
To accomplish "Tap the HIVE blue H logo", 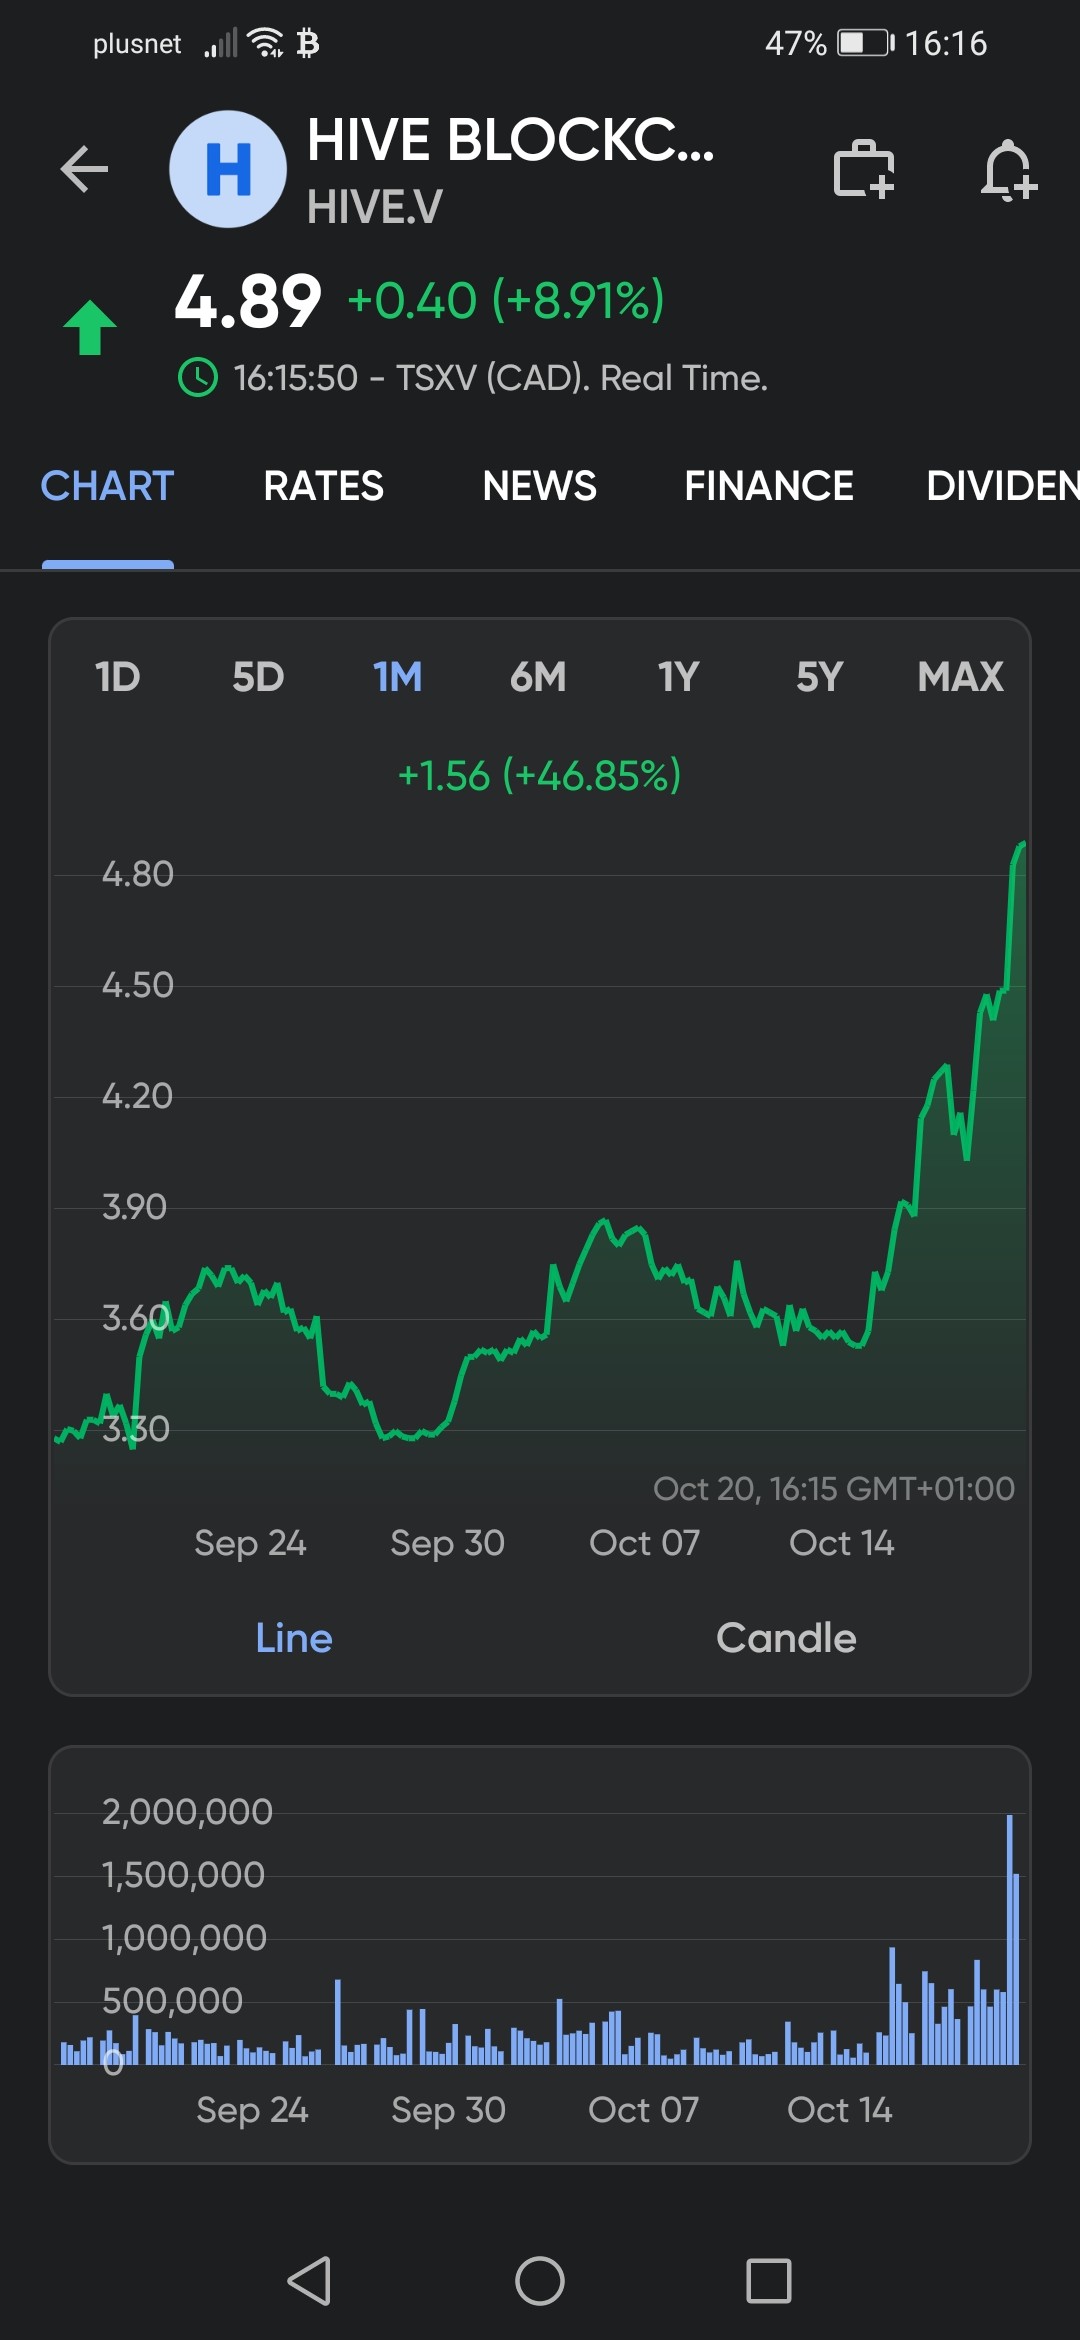I will click(x=228, y=169).
